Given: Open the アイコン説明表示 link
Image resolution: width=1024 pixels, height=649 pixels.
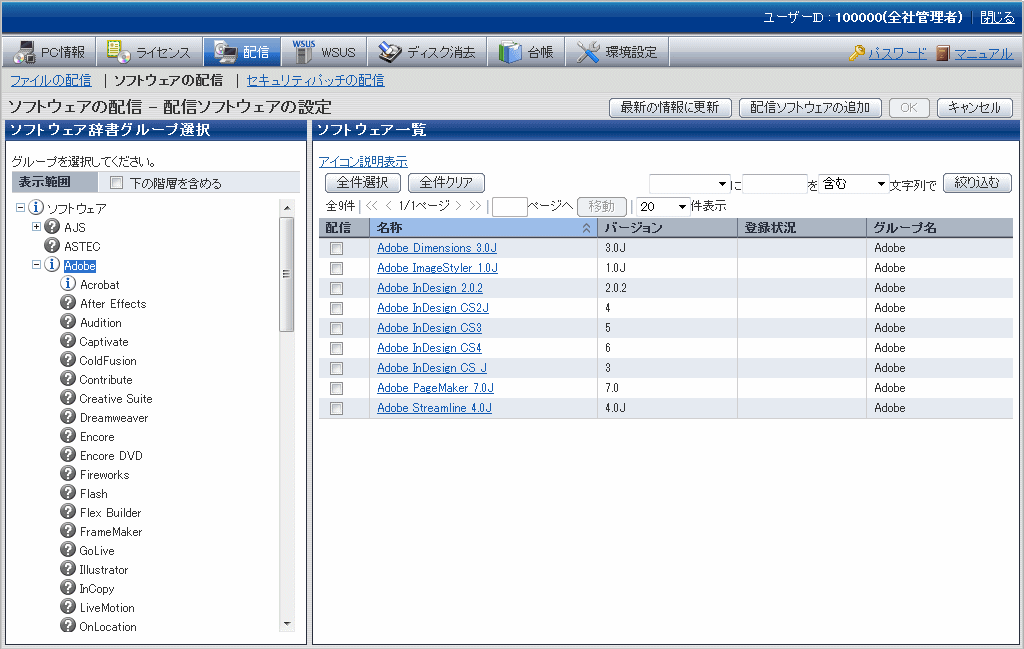Looking at the screenshot, I should click(x=363, y=161).
